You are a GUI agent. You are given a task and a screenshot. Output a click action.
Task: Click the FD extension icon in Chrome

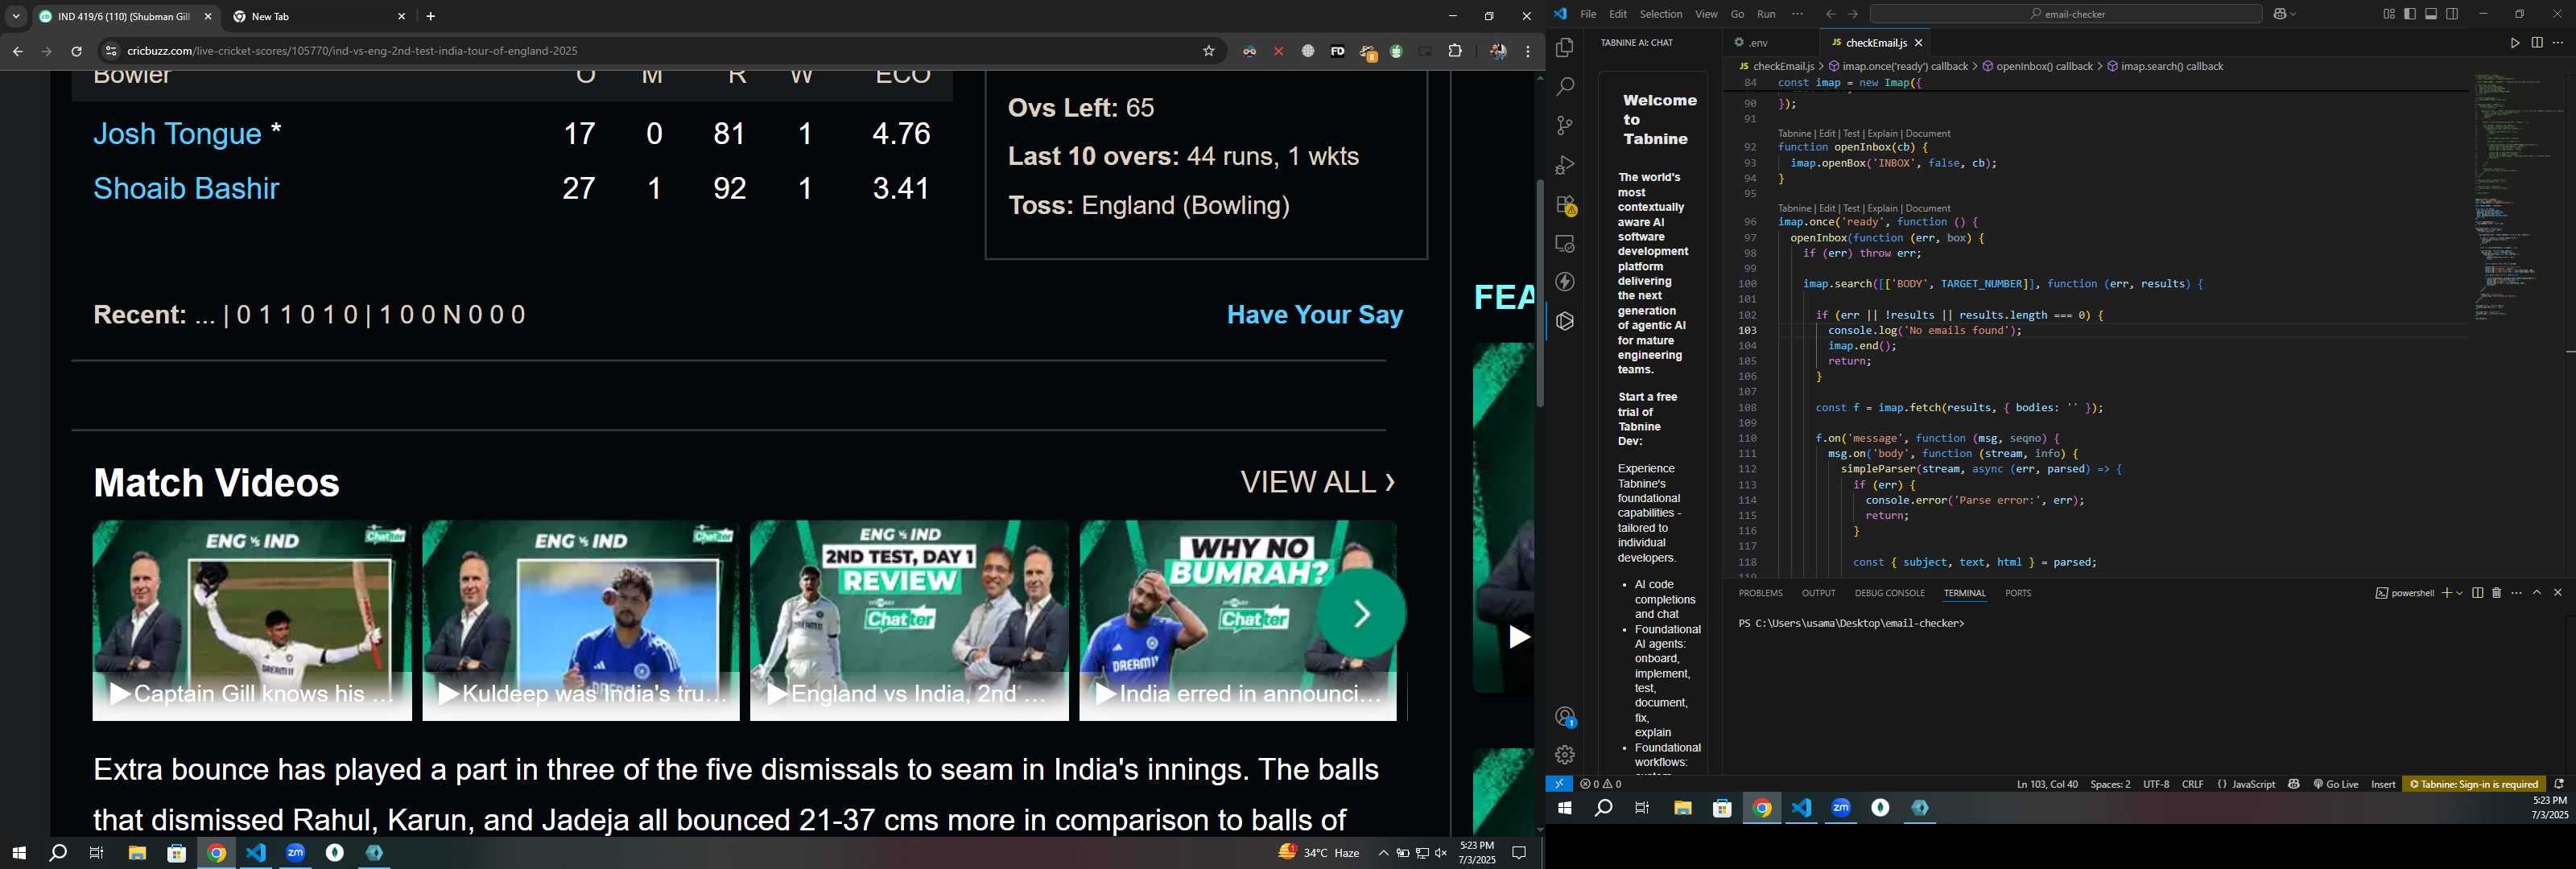[x=1337, y=51]
